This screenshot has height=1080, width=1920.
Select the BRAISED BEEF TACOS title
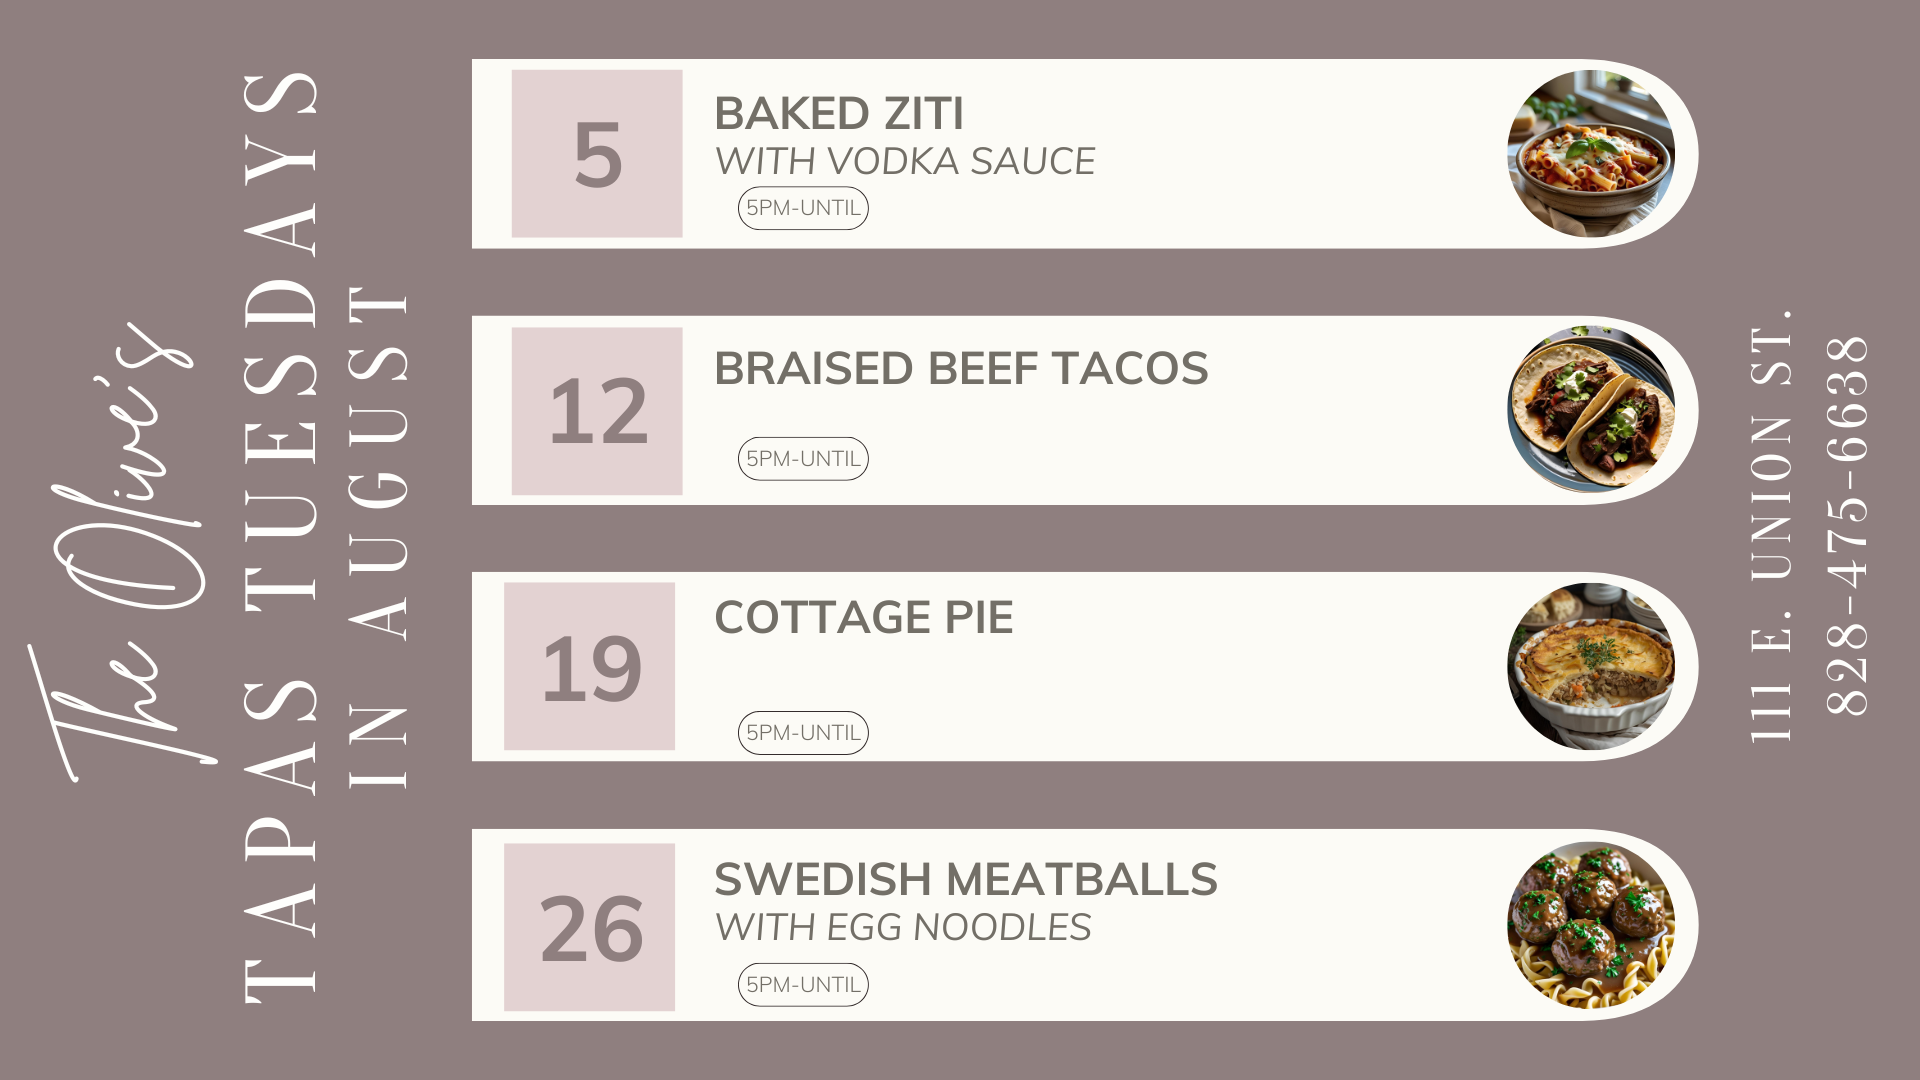961,369
